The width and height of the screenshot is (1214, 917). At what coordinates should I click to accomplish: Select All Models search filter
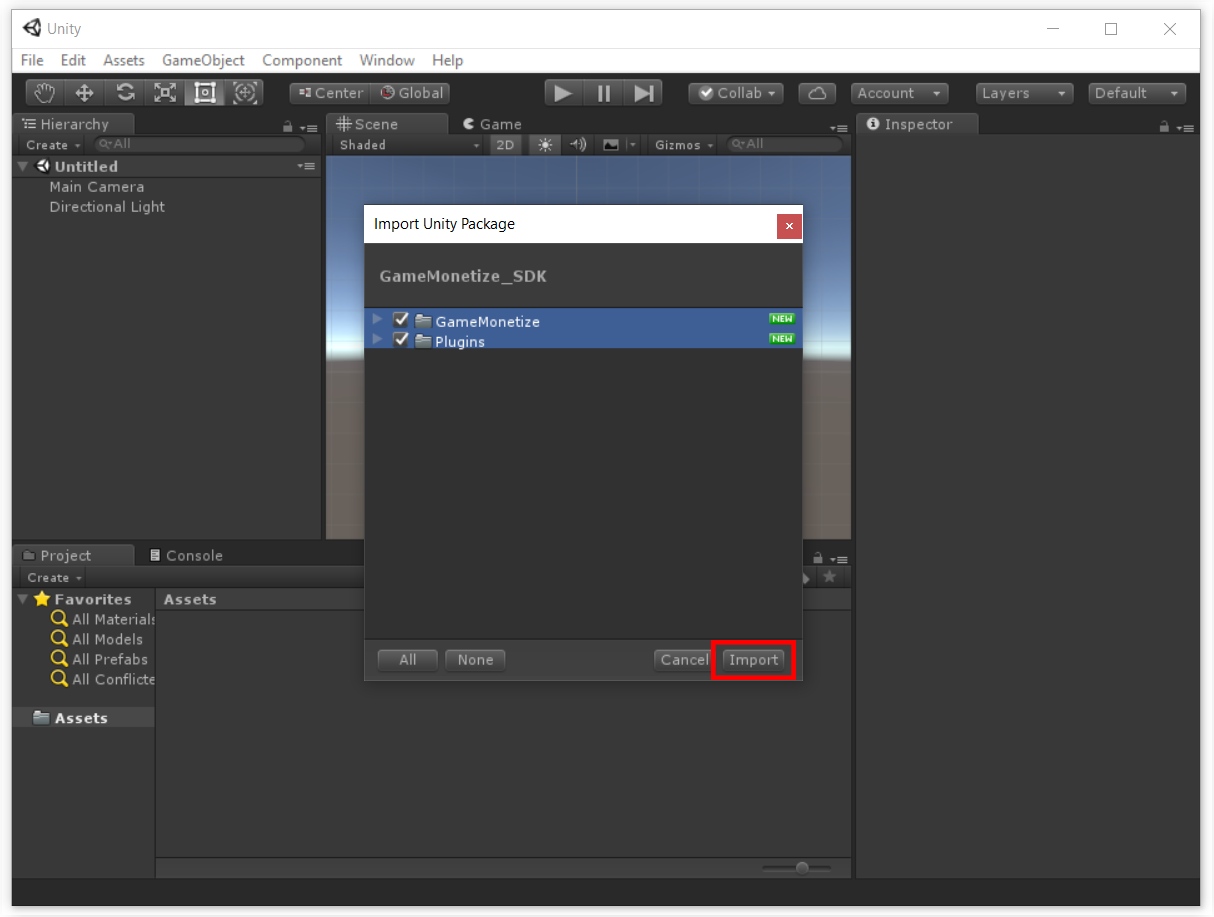(x=97, y=639)
